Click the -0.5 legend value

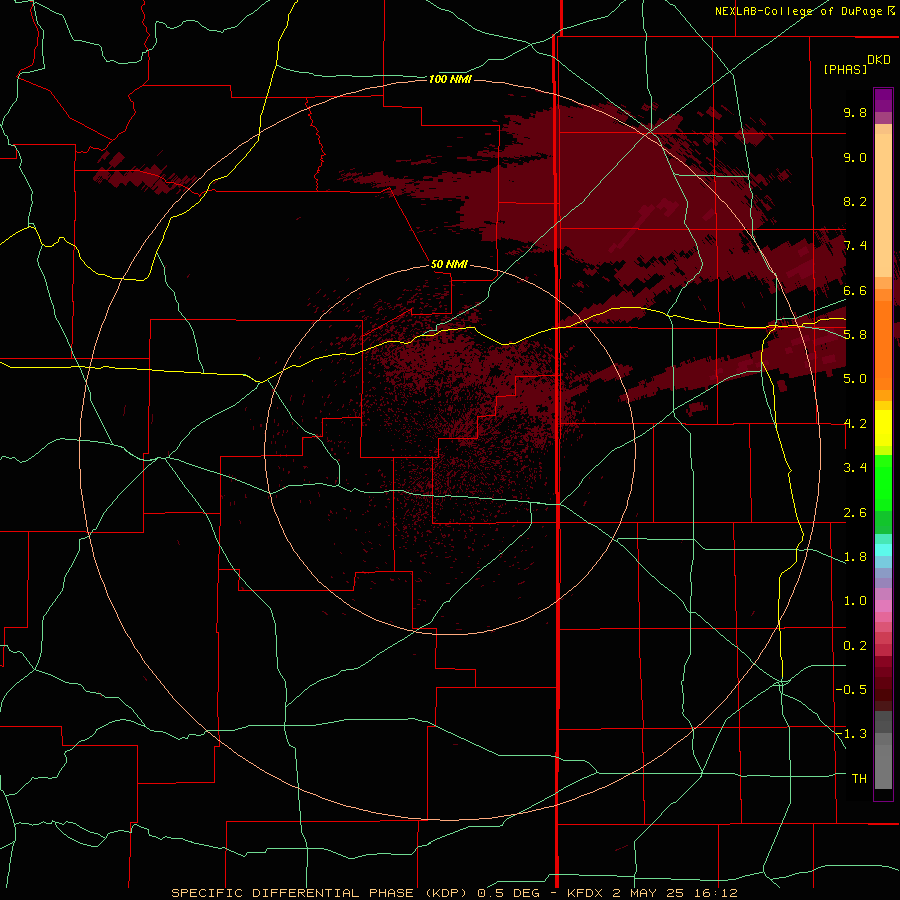[x=851, y=690]
